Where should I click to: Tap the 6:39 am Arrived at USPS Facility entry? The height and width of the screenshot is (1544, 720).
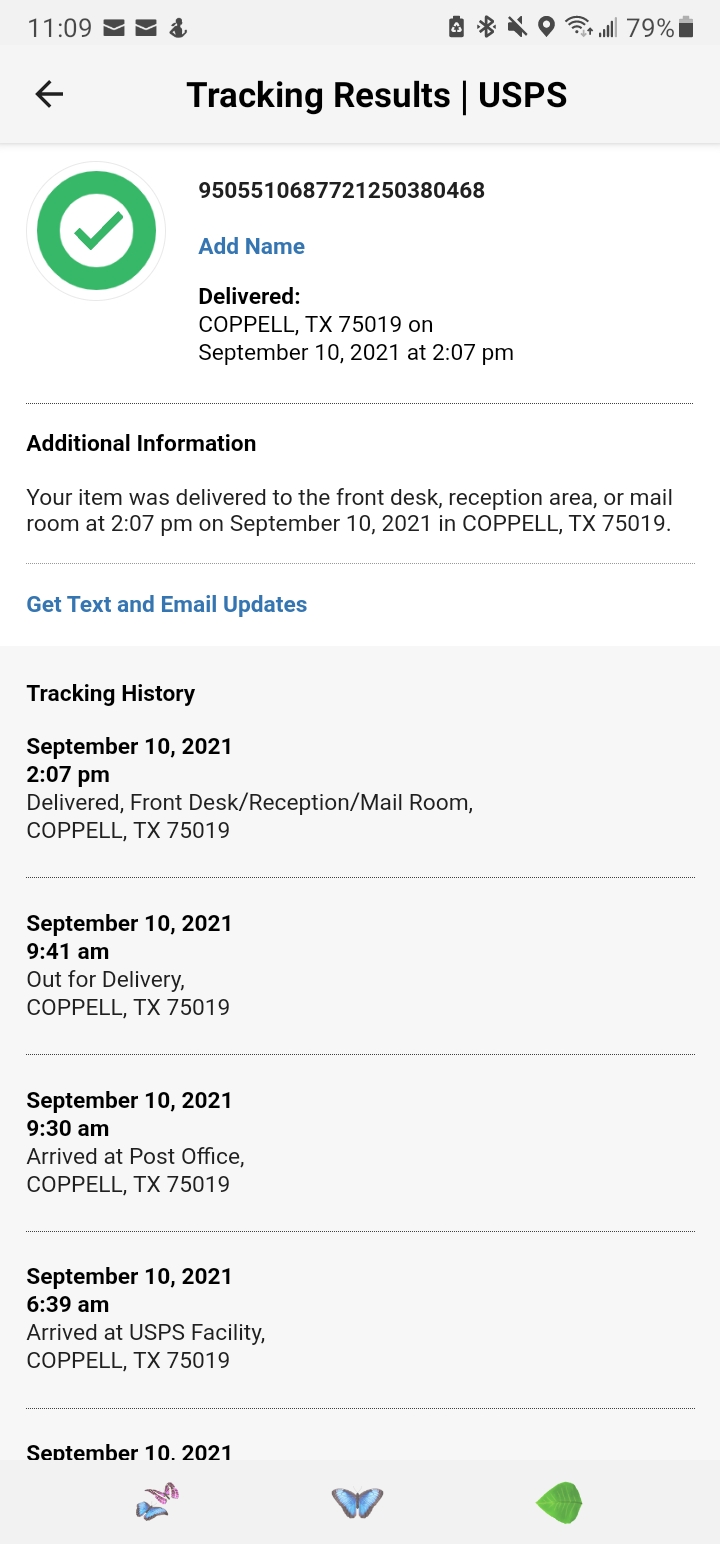point(145,1319)
